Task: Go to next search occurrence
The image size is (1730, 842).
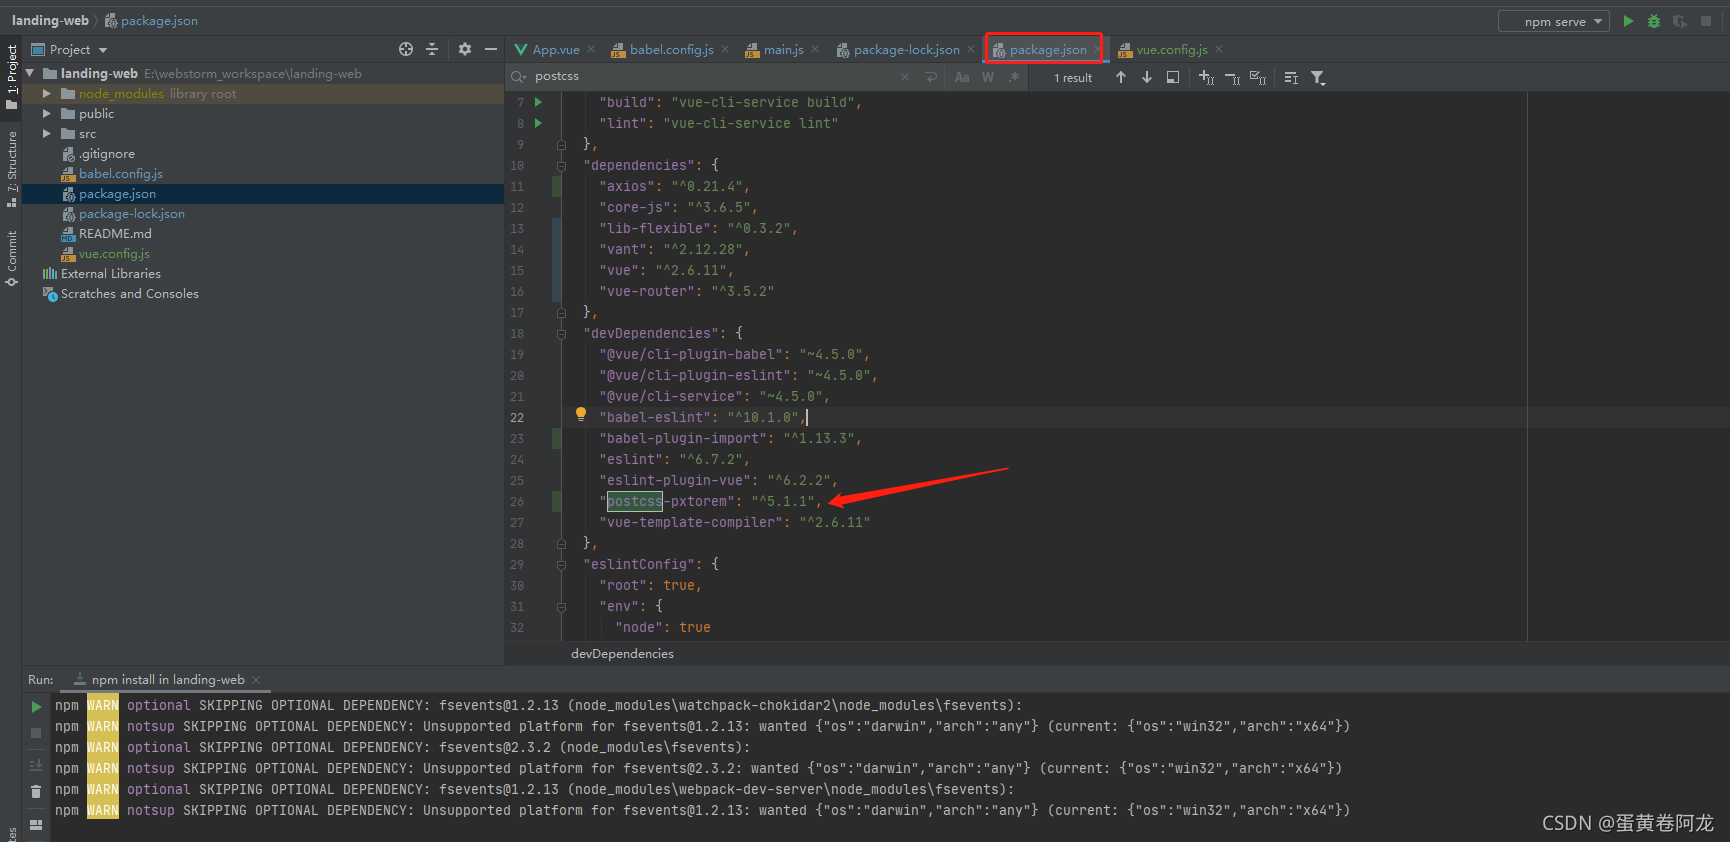Action: coord(1147,77)
